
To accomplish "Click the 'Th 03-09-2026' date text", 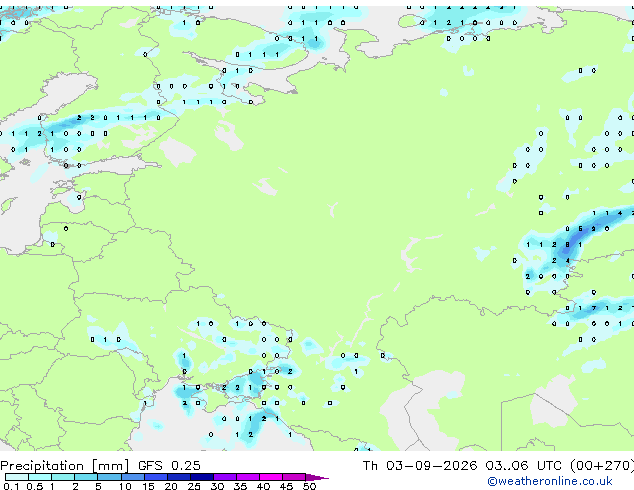I will (x=420, y=466).
